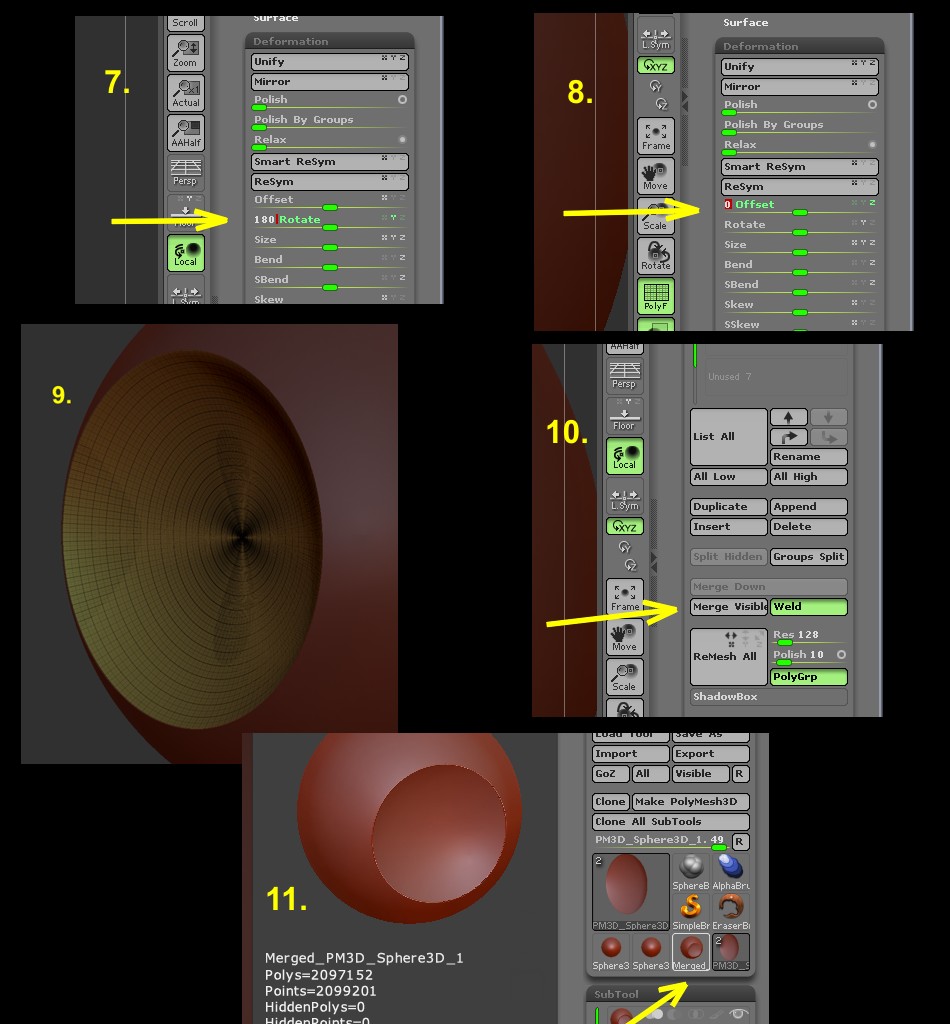Click the Zoom icon in panel 7
The height and width of the screenshot is (1024, 950).
click(x=185, y=52)
